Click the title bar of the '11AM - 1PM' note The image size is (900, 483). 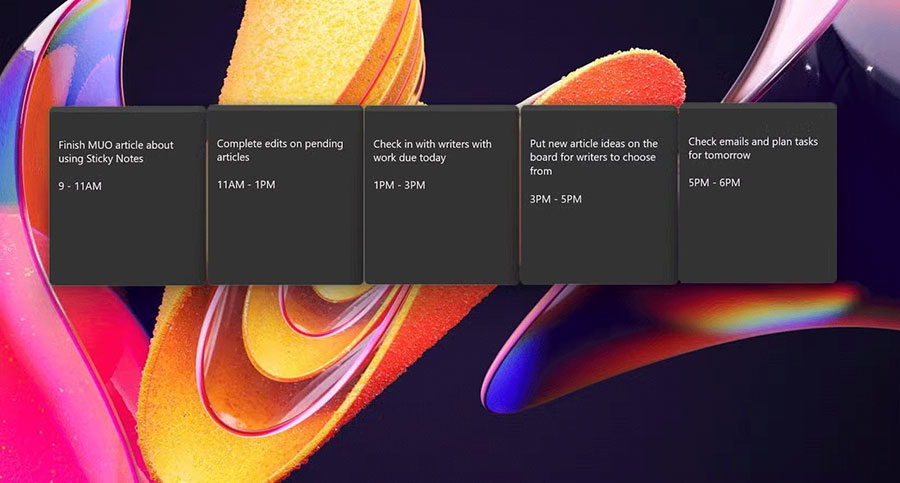point(284,114)
